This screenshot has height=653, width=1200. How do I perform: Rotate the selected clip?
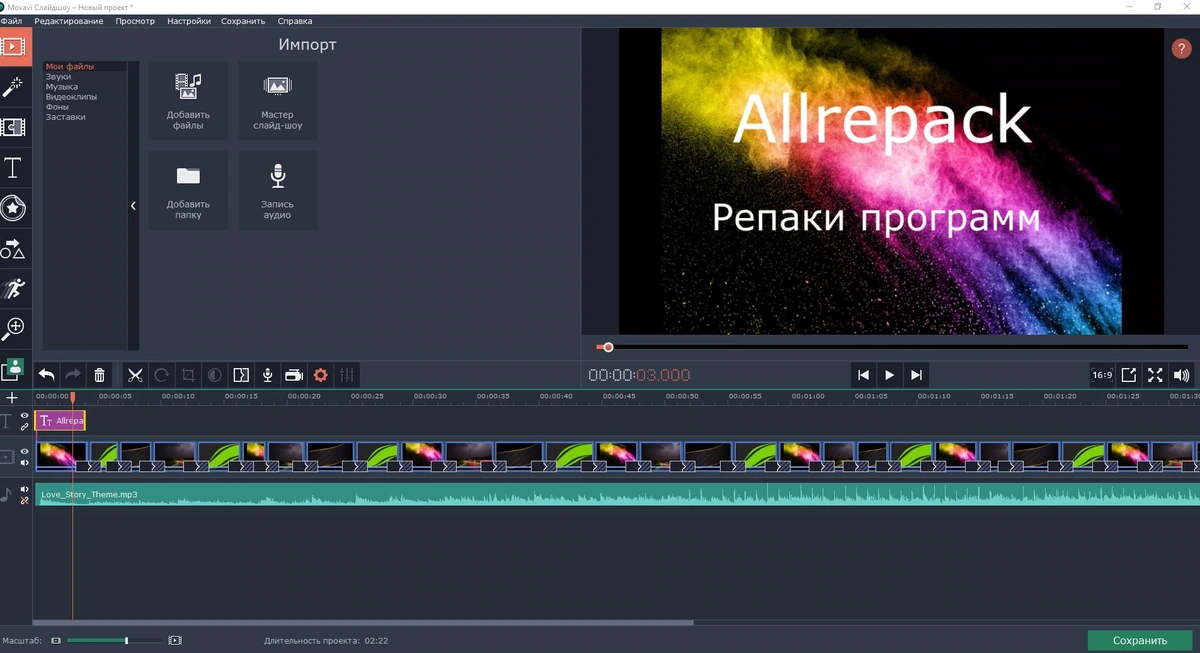click(x=161, y=375)
